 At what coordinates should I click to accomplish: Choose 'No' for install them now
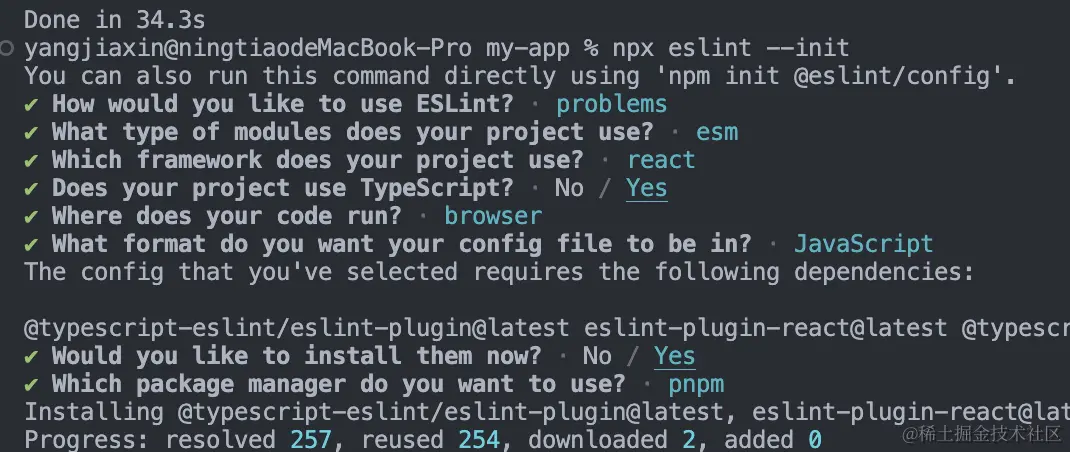(597, 356)
